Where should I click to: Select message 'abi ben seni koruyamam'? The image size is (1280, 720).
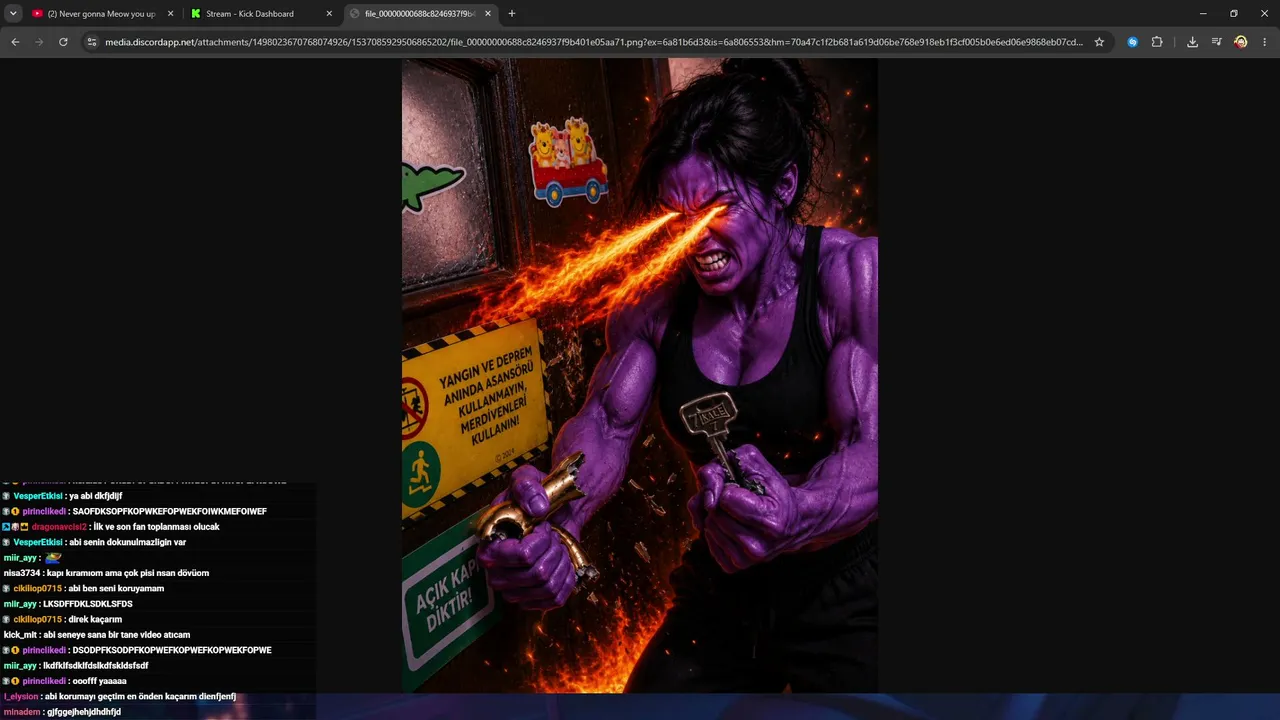pyautogui.click(x=116, y=589)
